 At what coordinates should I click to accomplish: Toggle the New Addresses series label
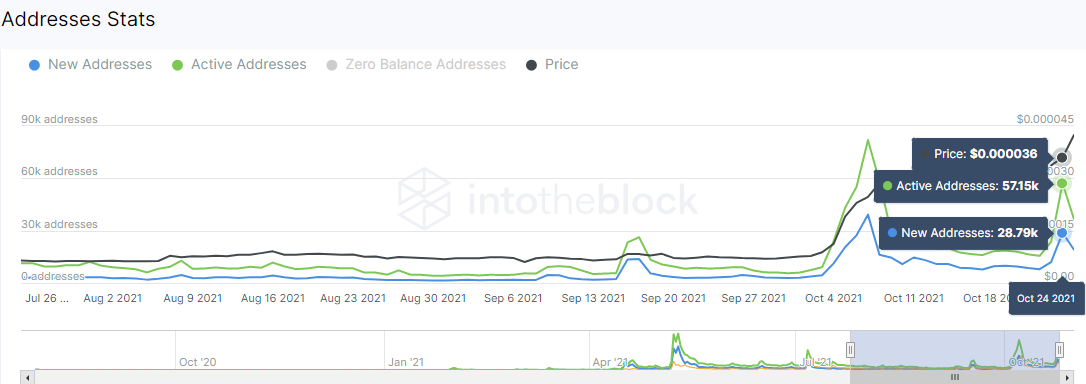[100, 64]
